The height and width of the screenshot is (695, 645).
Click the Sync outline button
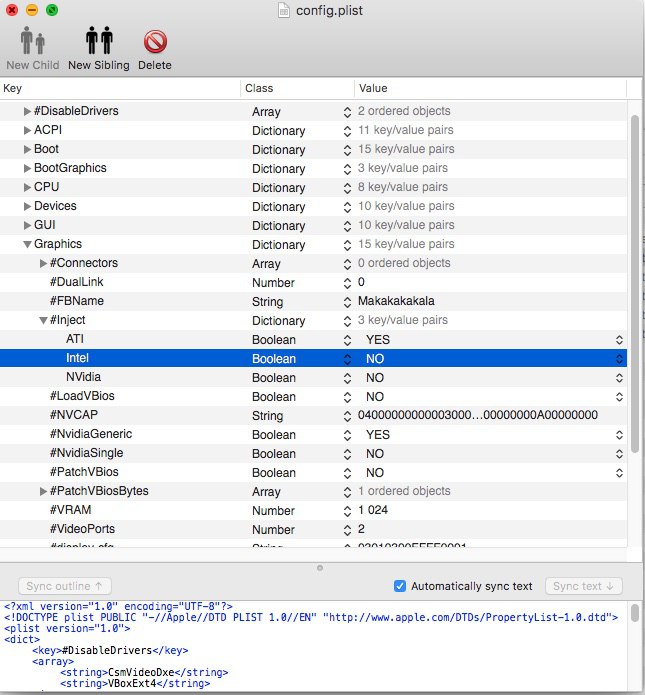pyautogui.click(x=64, y=586)
